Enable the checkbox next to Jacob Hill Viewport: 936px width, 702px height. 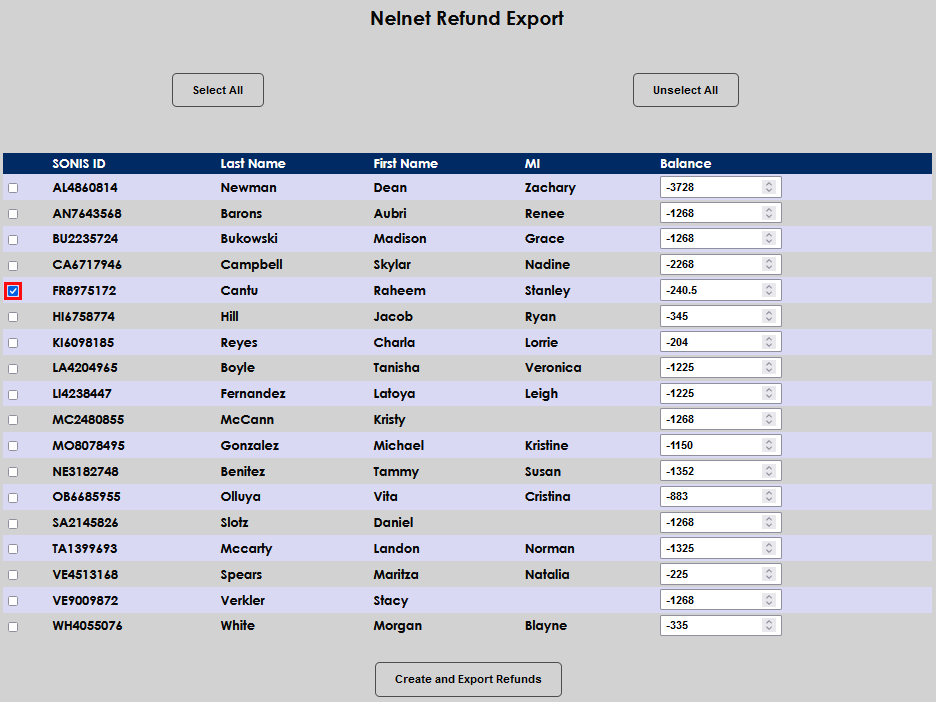click(12, 315)
